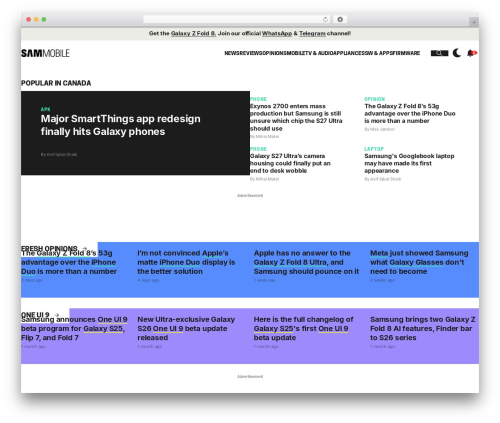500x423 pixels.
Task: Click the arrow beside One UI 9
Action: point(57,315)
